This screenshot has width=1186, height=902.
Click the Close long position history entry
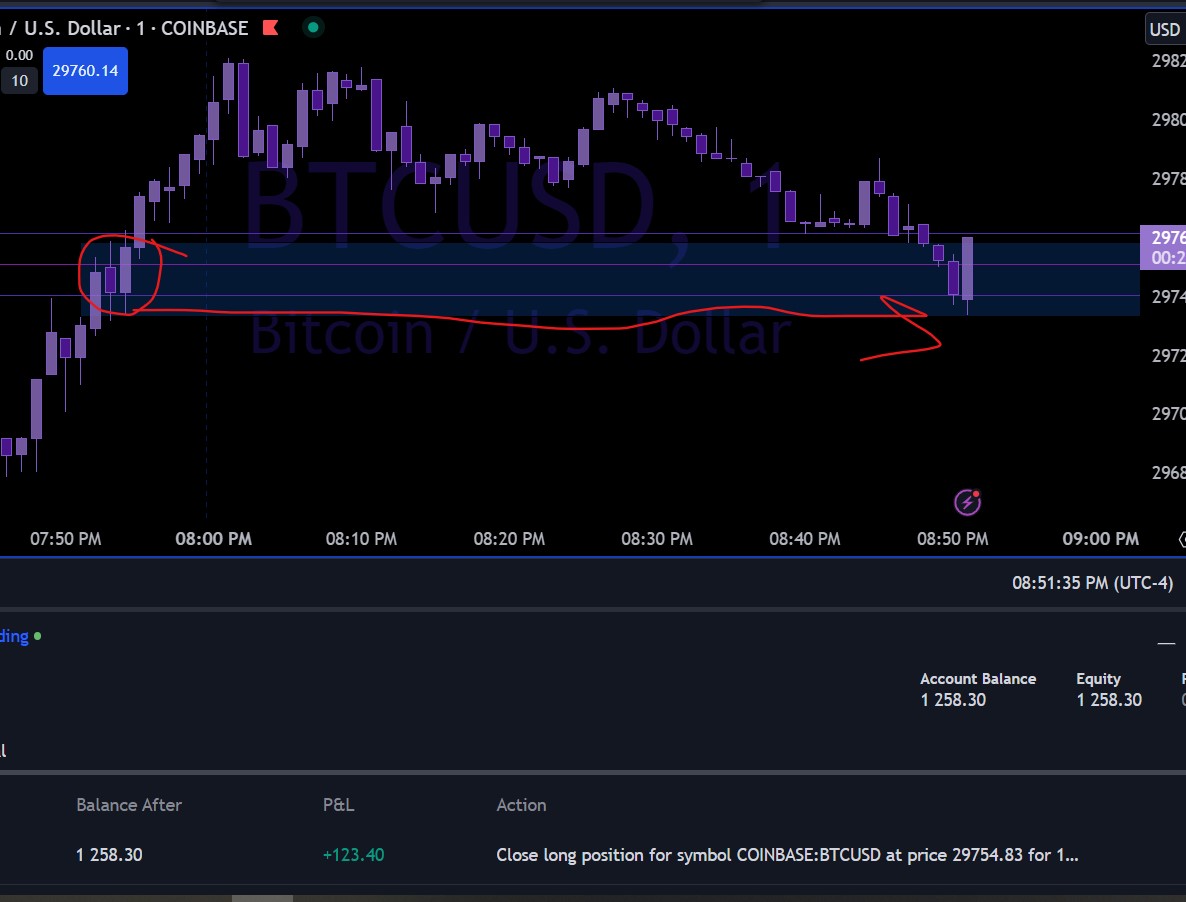(x=787, y=855)
